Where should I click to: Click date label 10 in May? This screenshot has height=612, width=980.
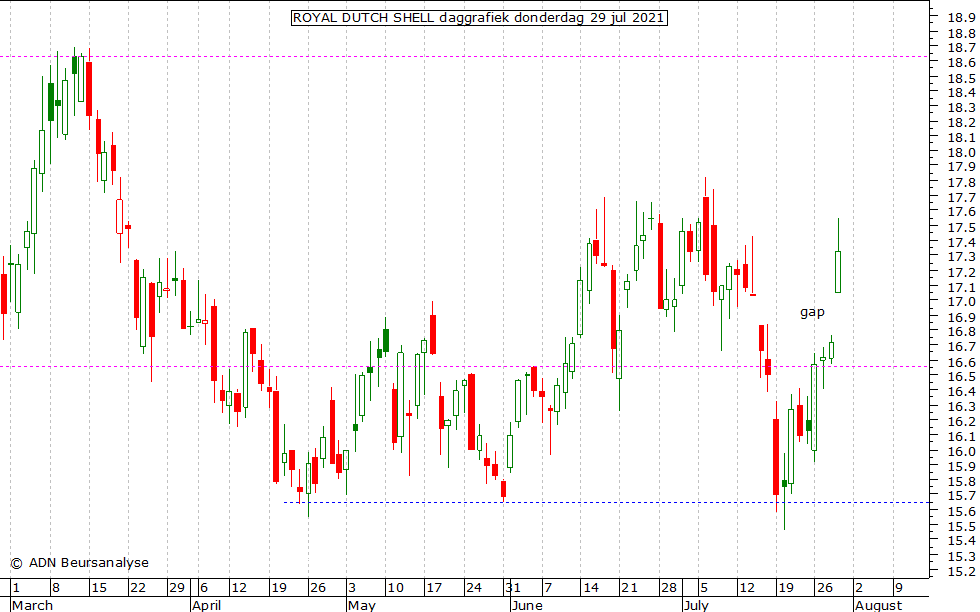pos(395,588)
